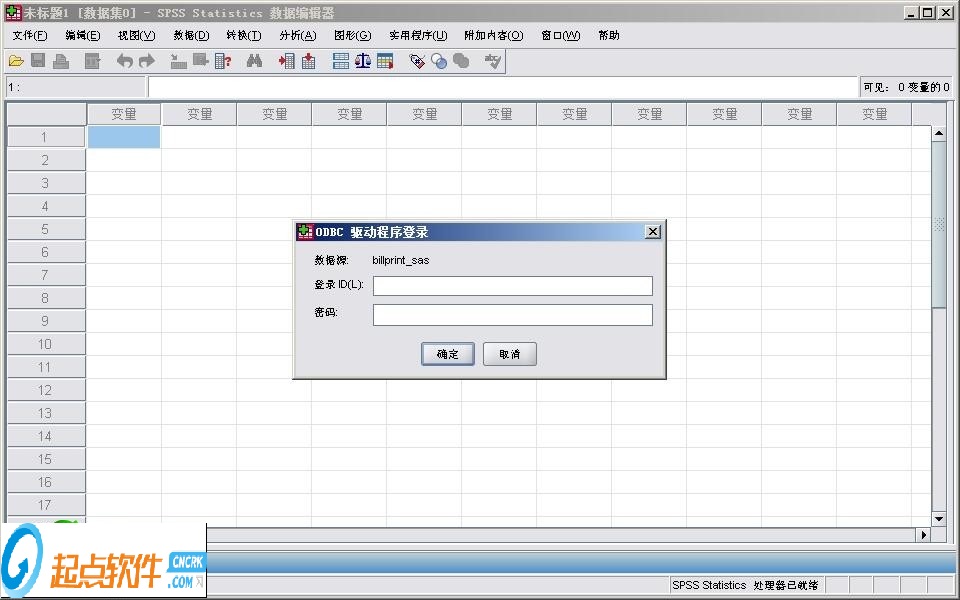Click vertical scrollbar up arrow
The height and width of the screenshot is (600, 960).
(939, 133)
